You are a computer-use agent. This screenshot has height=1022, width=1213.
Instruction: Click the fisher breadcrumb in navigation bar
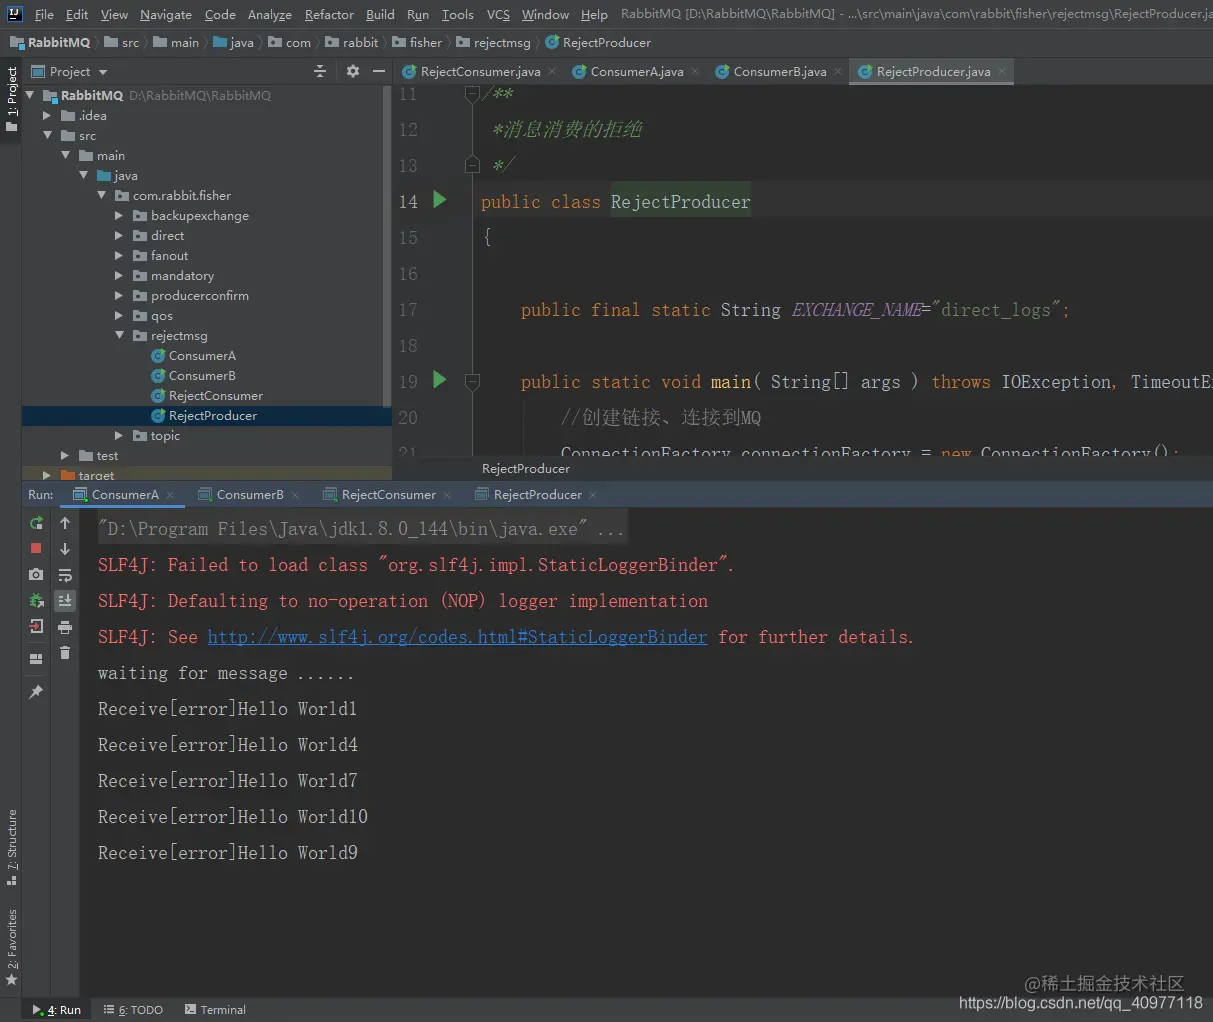point(417,42)
